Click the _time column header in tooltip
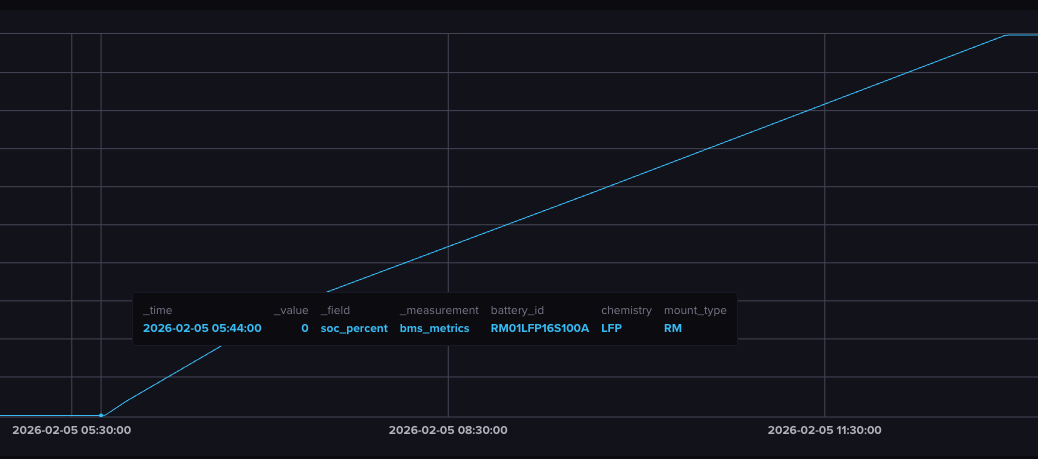 point(157,310)
